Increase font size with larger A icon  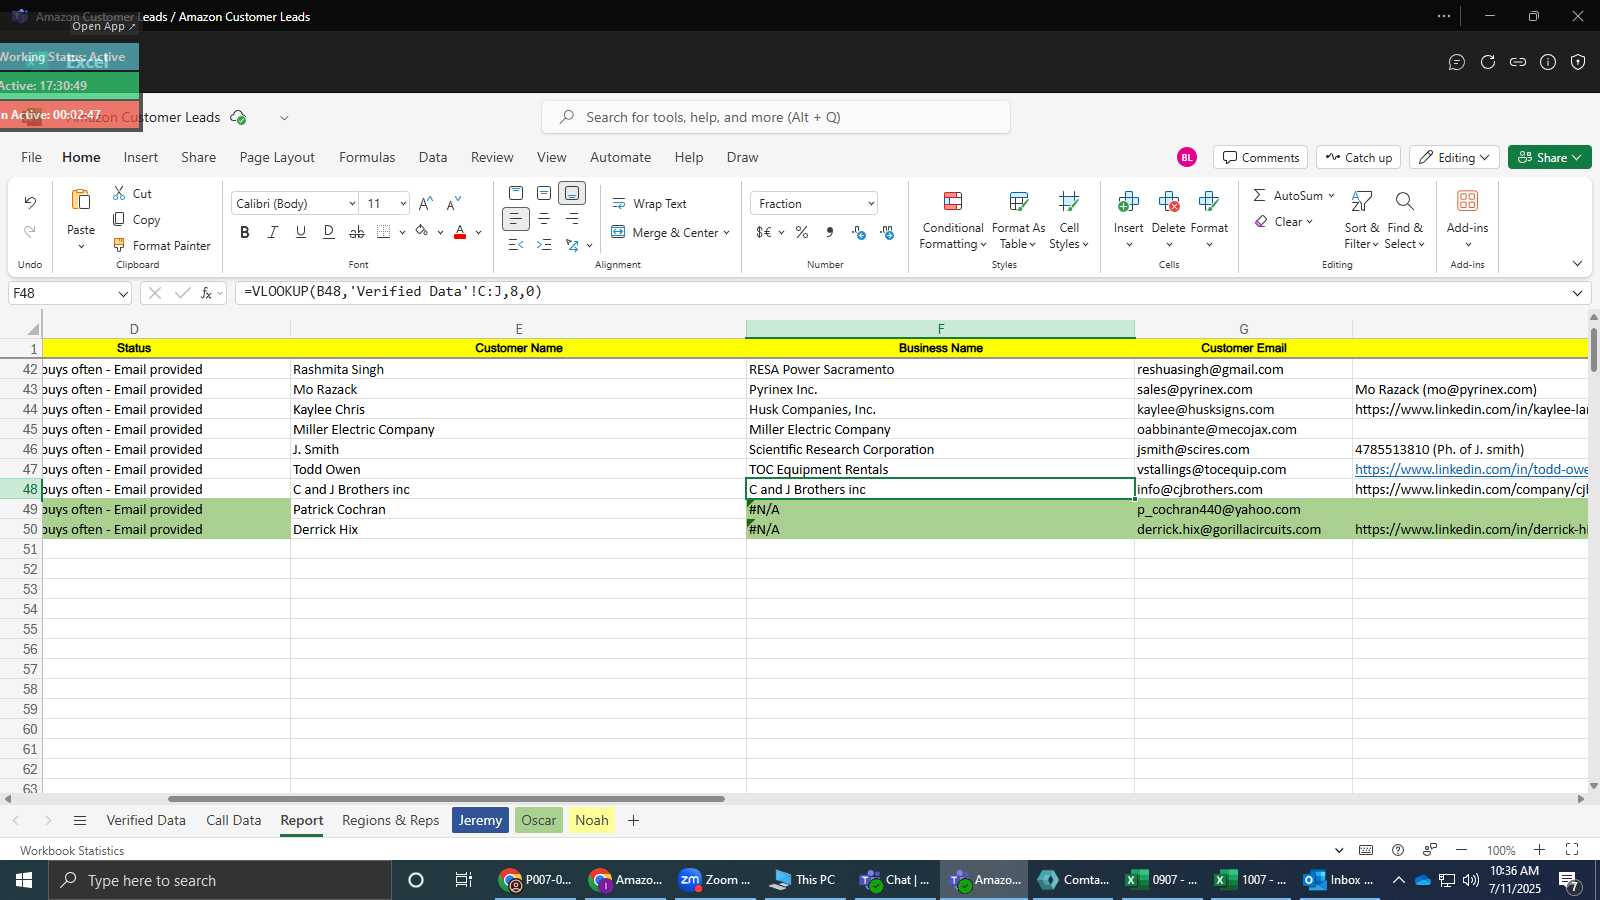tap(426, 203)
